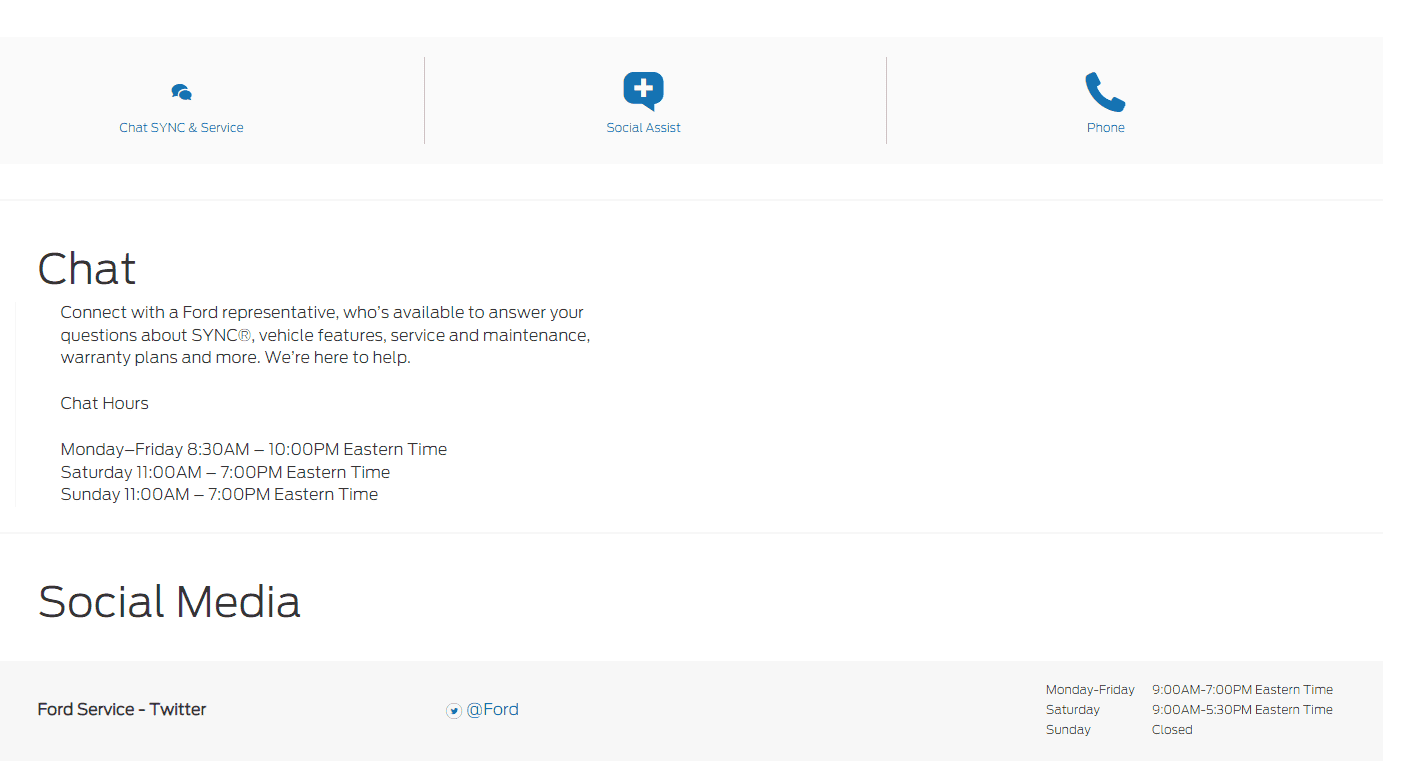Click the Phone handset icon

1105,92
